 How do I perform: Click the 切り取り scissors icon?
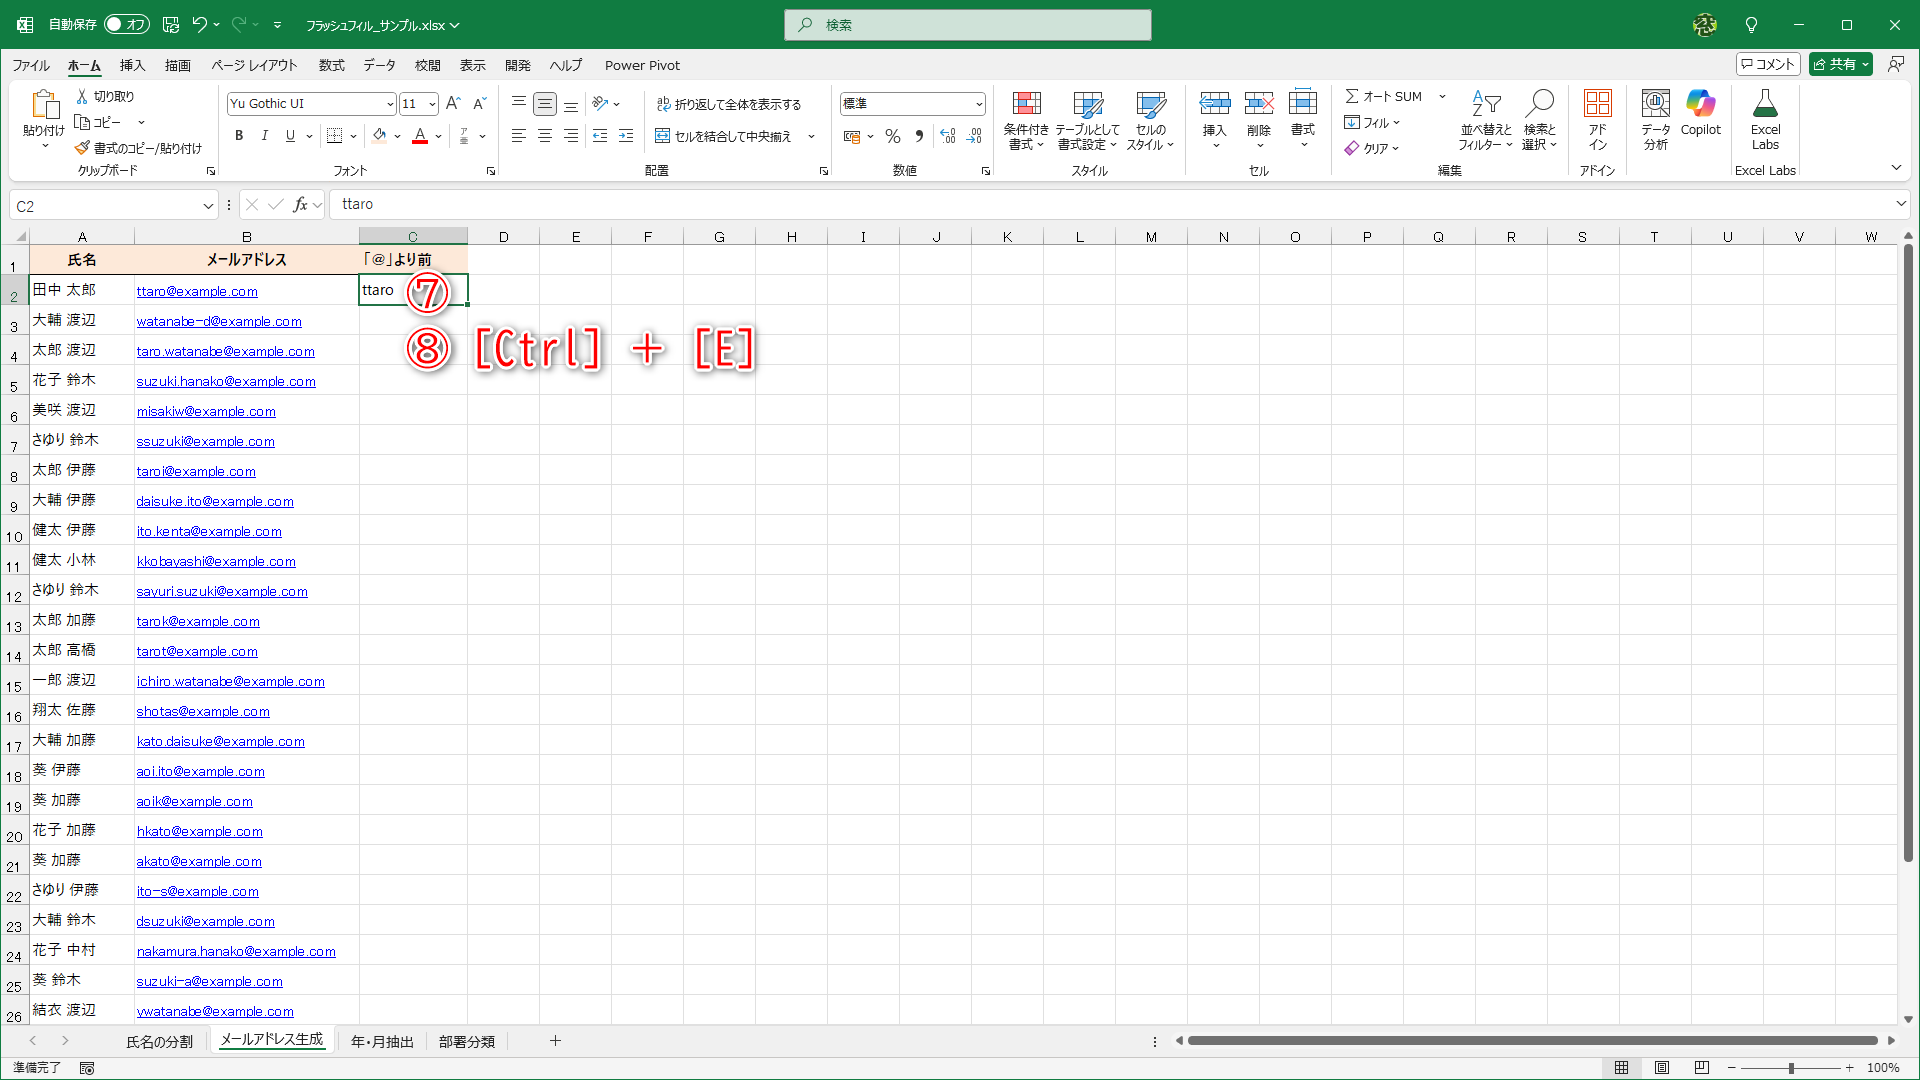click(82, 96)
